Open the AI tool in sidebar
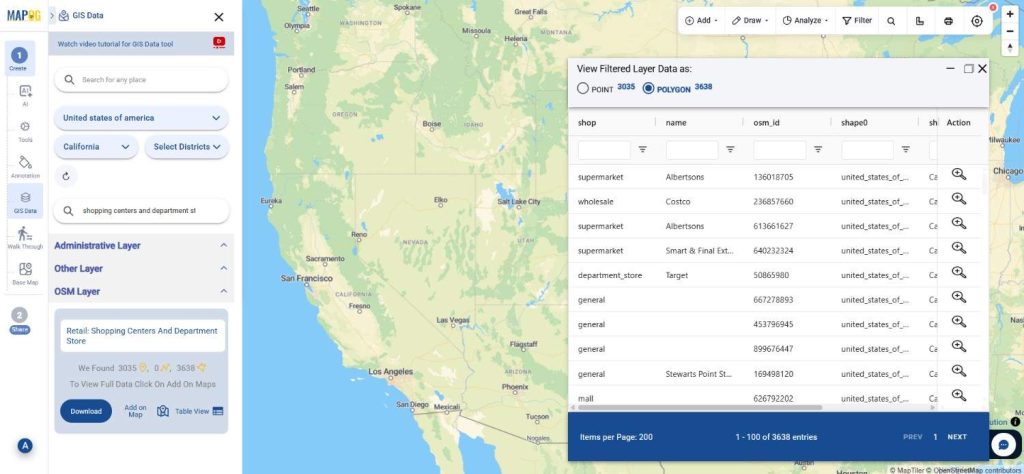The image size is (1024, 474). click(x=25, y=95)
